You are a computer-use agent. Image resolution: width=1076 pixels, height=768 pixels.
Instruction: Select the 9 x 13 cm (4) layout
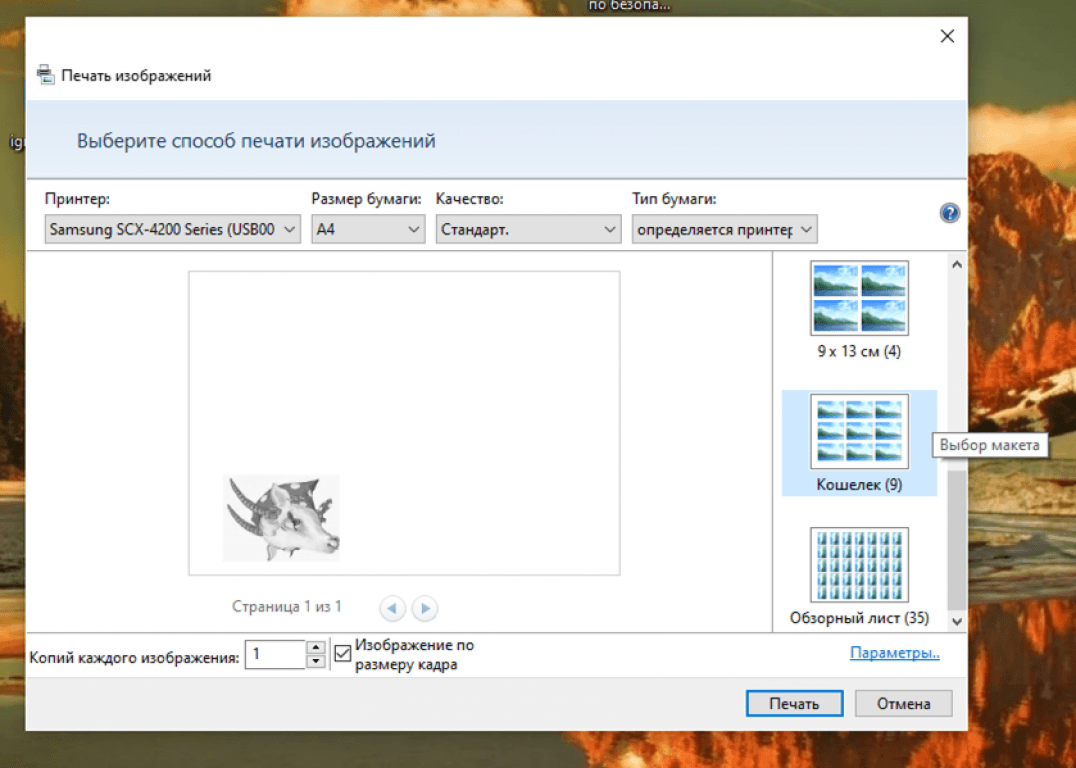pos(859,299)
